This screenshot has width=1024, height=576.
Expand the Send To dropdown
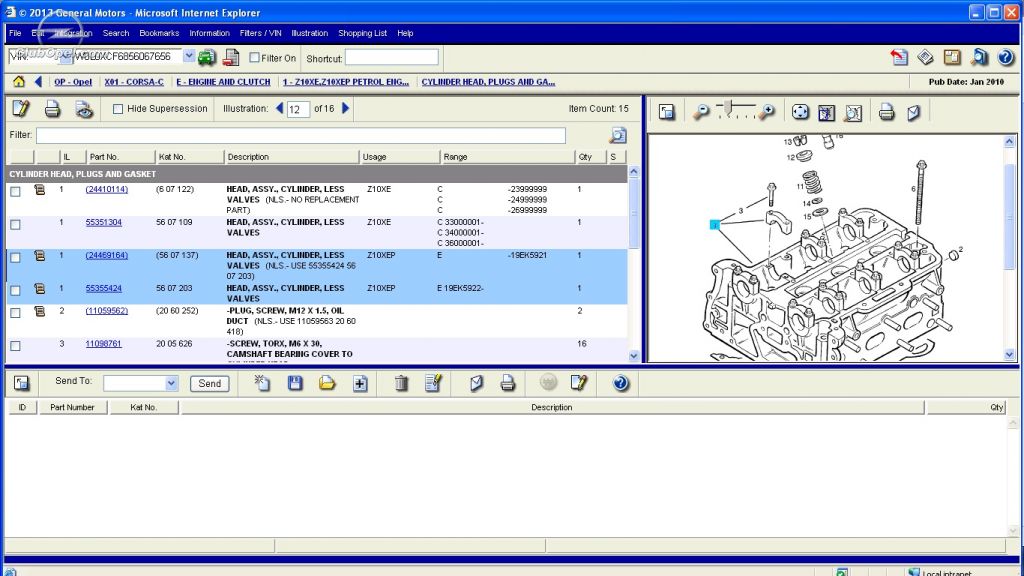pos(171,383)
